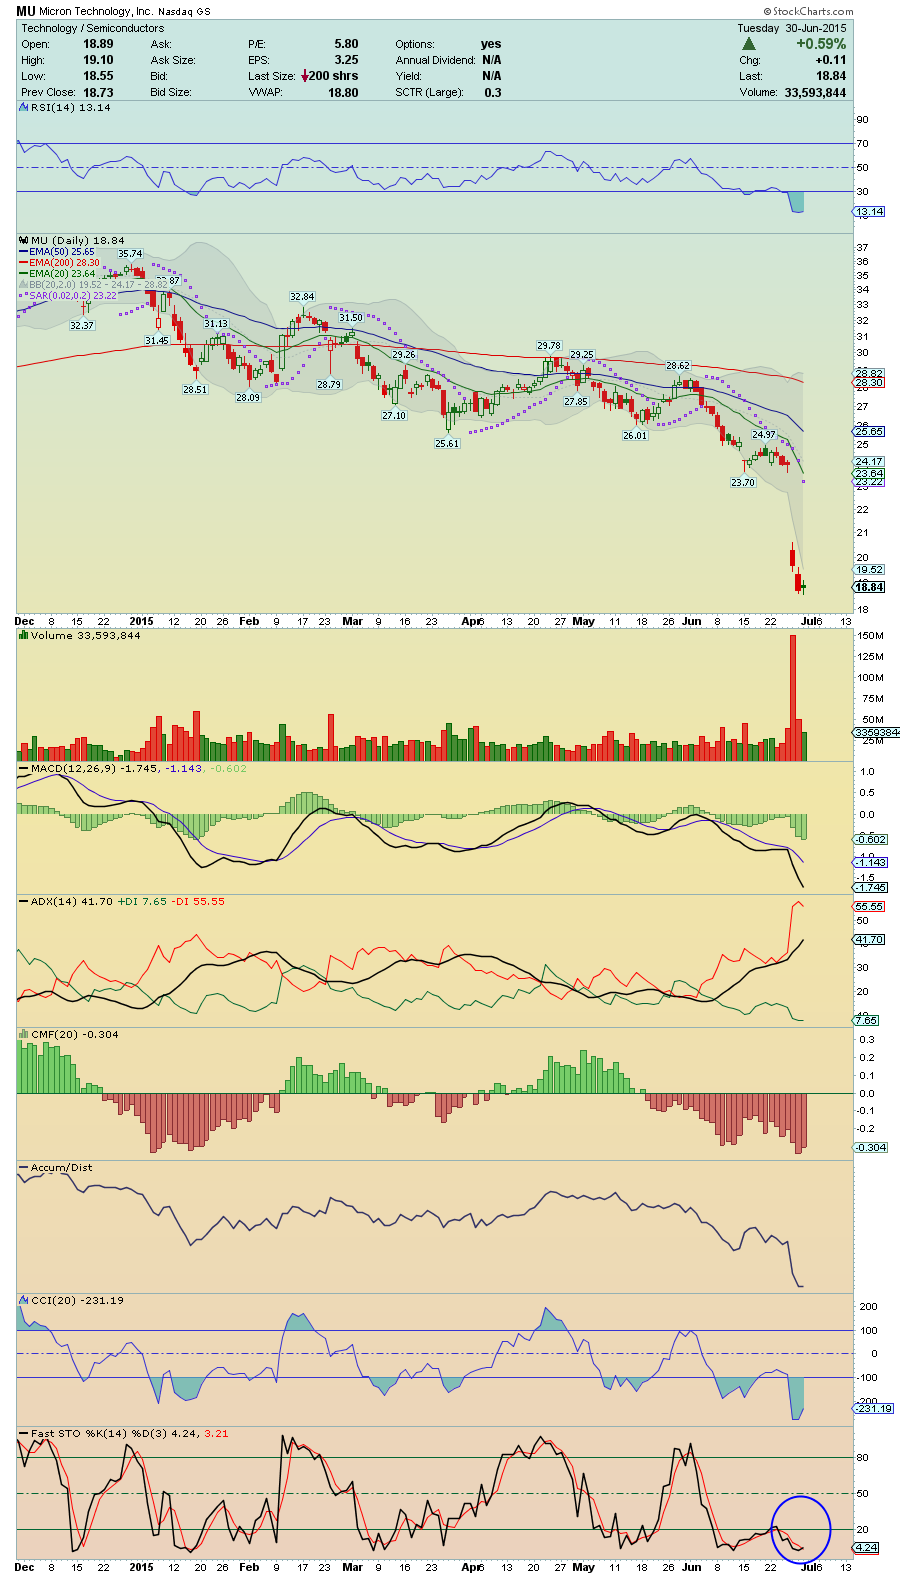Screen dimensions: 900x1577
Task: Click the RSI 13.14 value tag on right axis
Action: (x=869, y=212)
